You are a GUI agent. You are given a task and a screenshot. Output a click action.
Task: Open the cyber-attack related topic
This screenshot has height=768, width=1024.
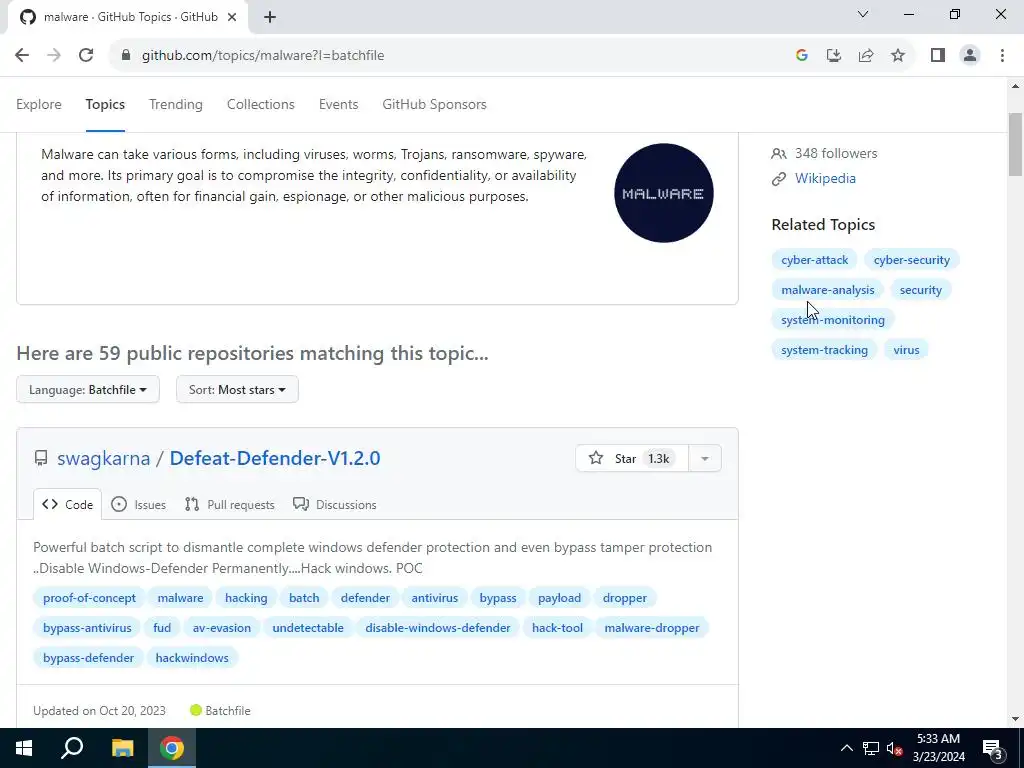814,260
